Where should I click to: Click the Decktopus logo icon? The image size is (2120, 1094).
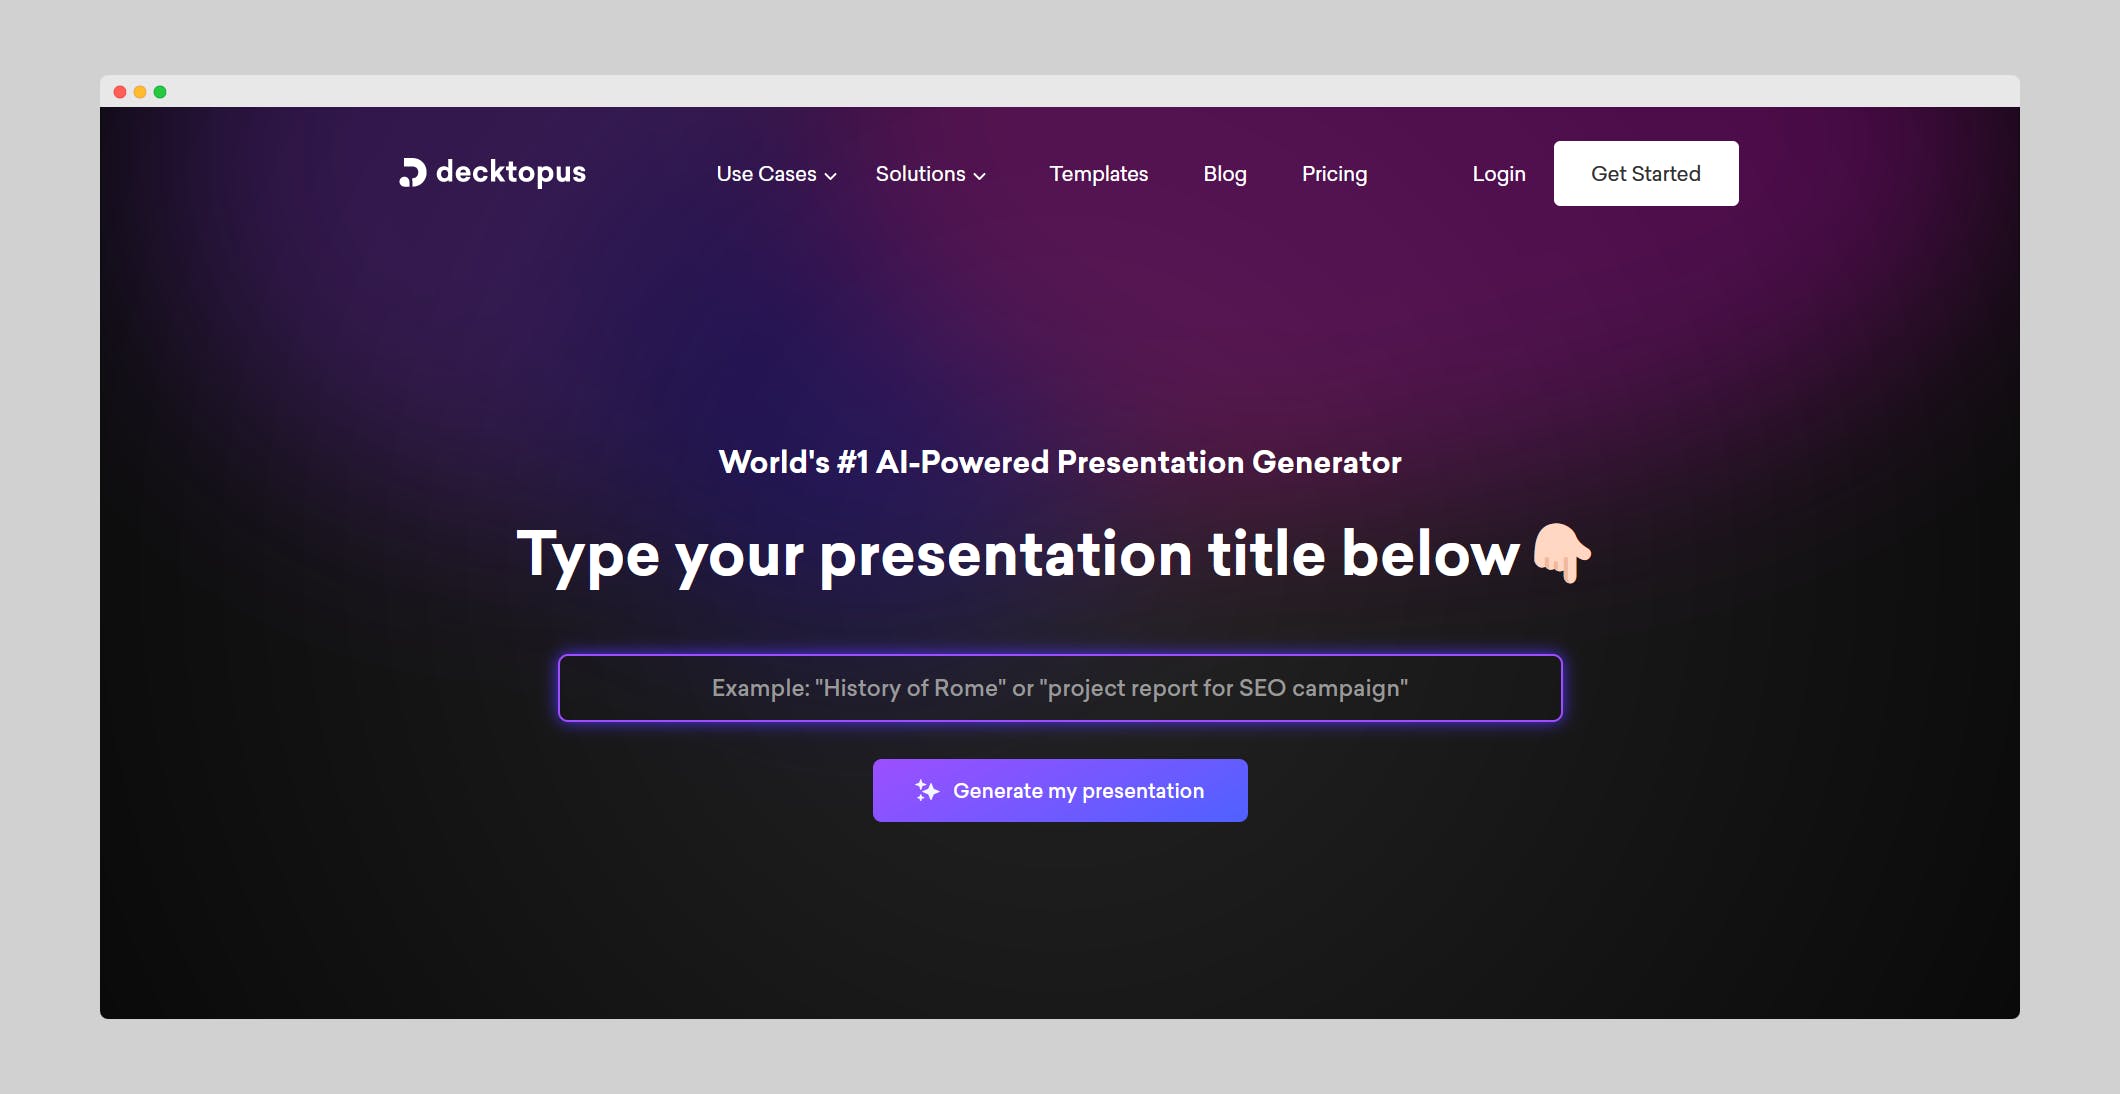[412, 173]
